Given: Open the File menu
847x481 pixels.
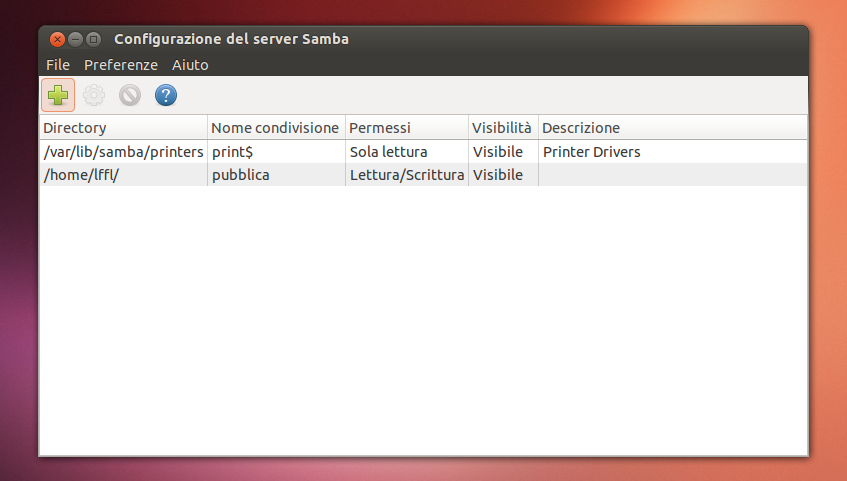Looking at the screenshot, I should pos(58,65).
